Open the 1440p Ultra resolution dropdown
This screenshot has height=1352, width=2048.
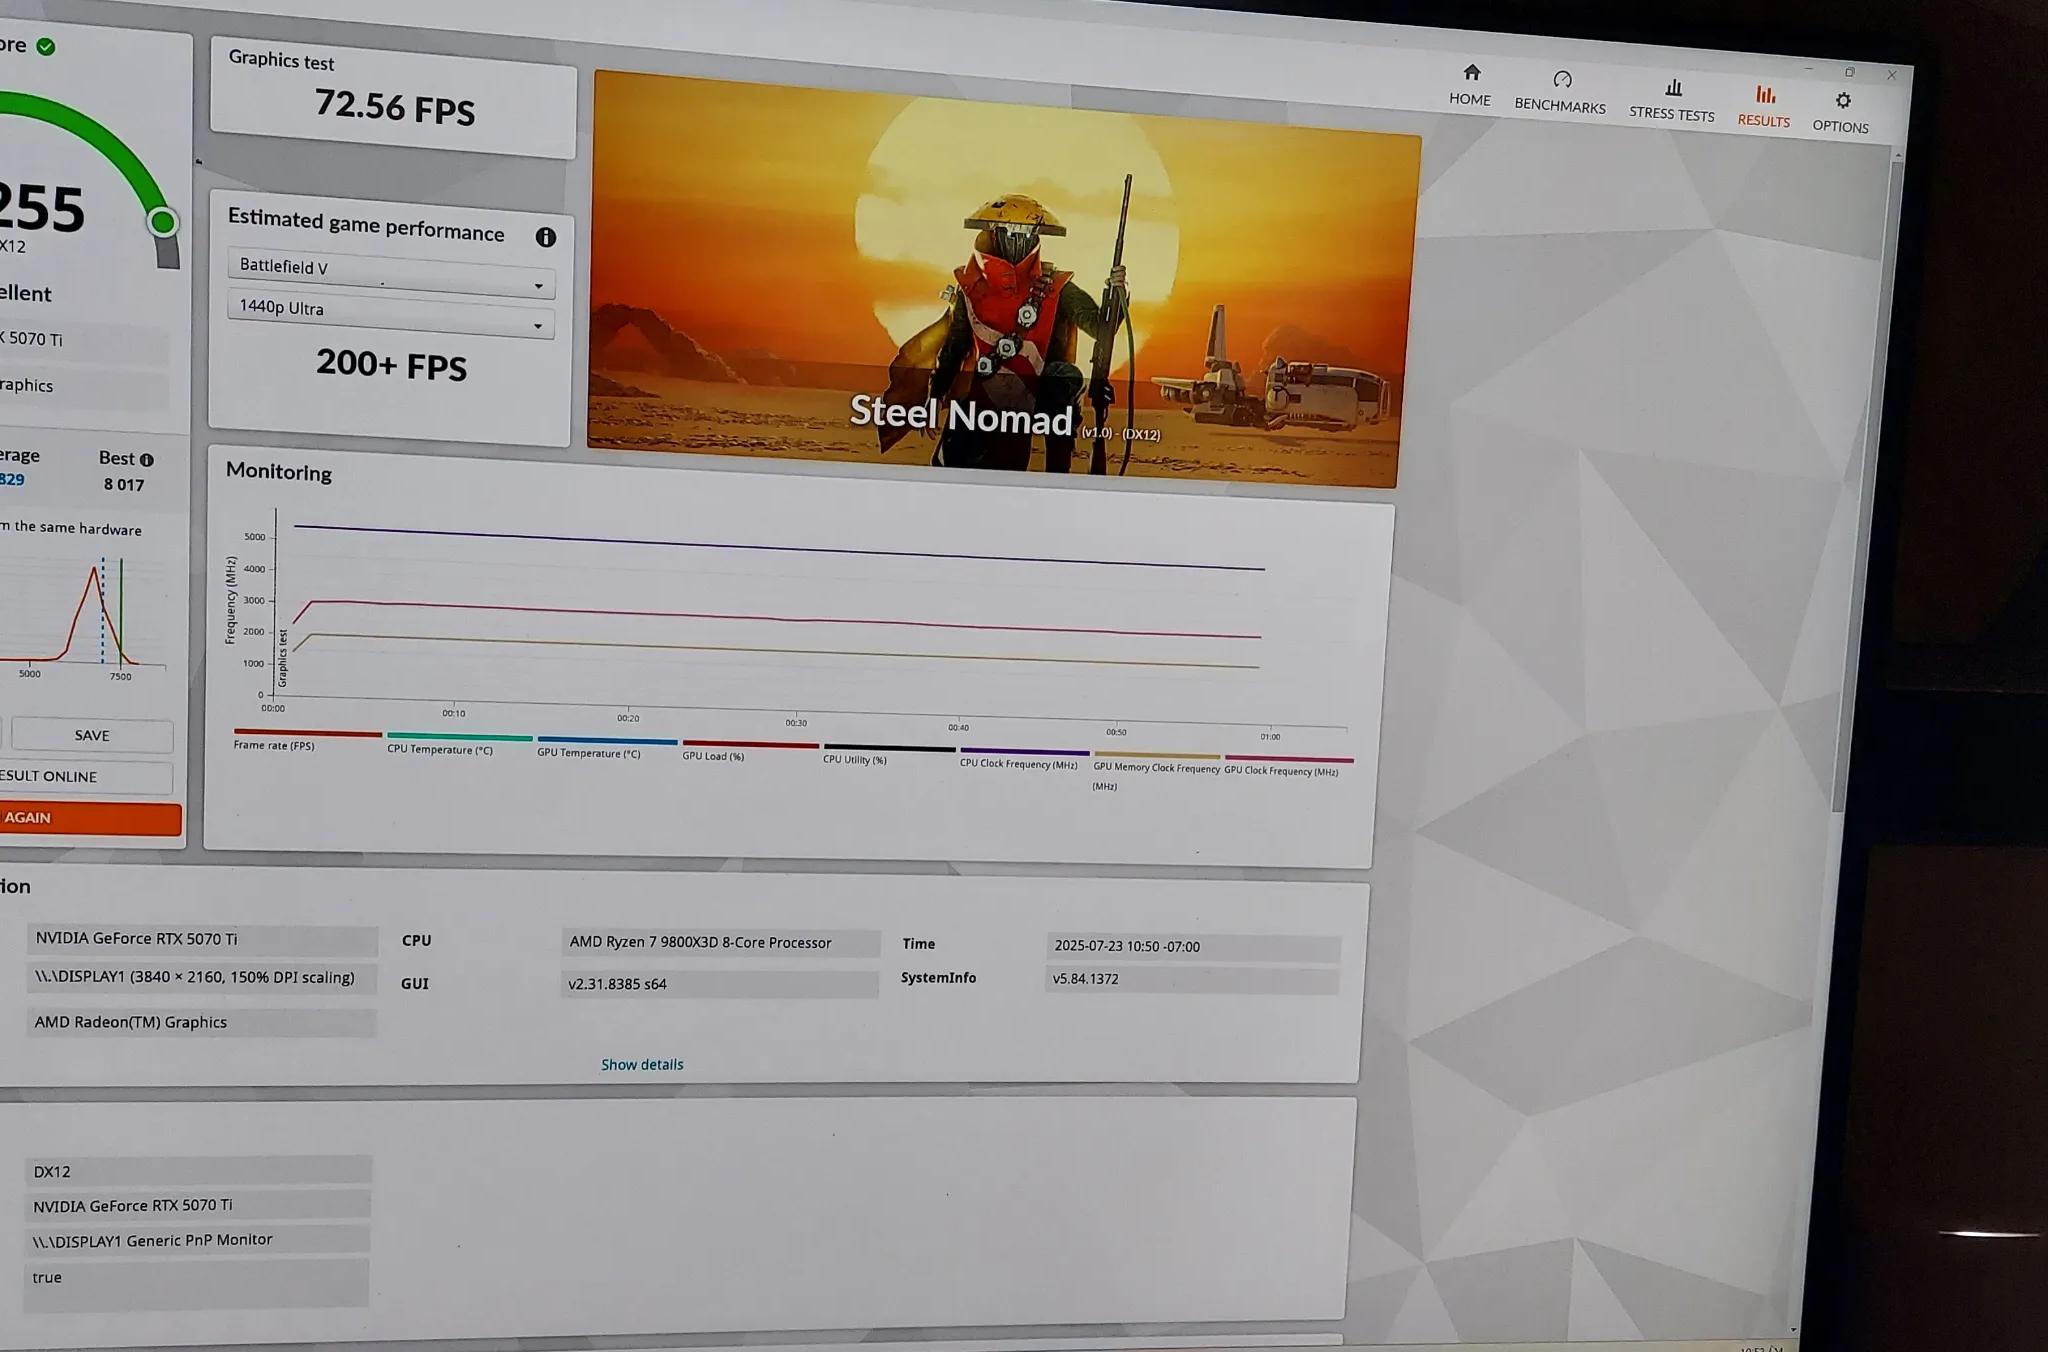coord(391,313)
